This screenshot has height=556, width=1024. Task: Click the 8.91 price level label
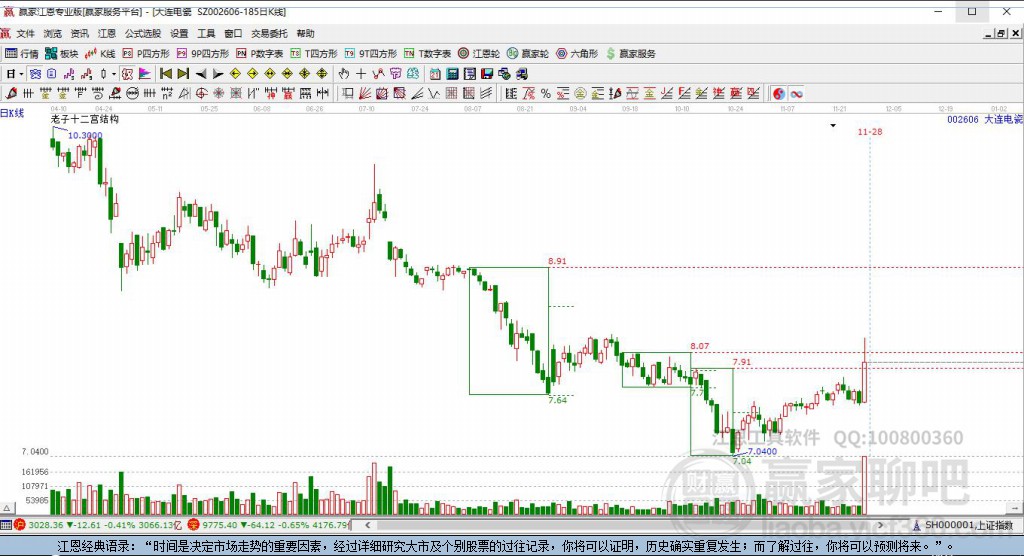click(557, 261)
